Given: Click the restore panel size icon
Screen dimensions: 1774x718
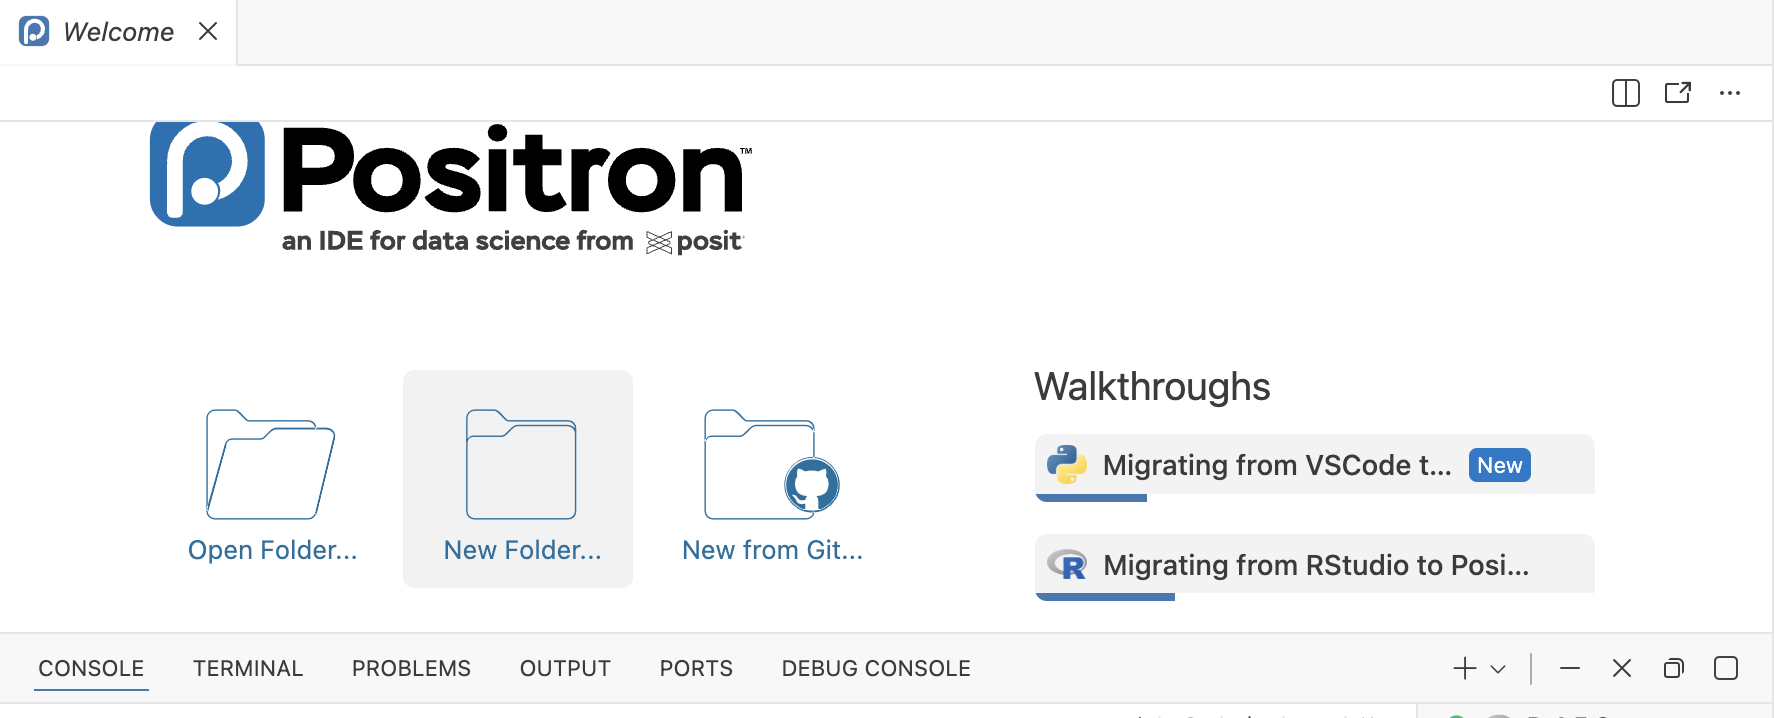Looking at the screenshot, I should pos(1673,668).
